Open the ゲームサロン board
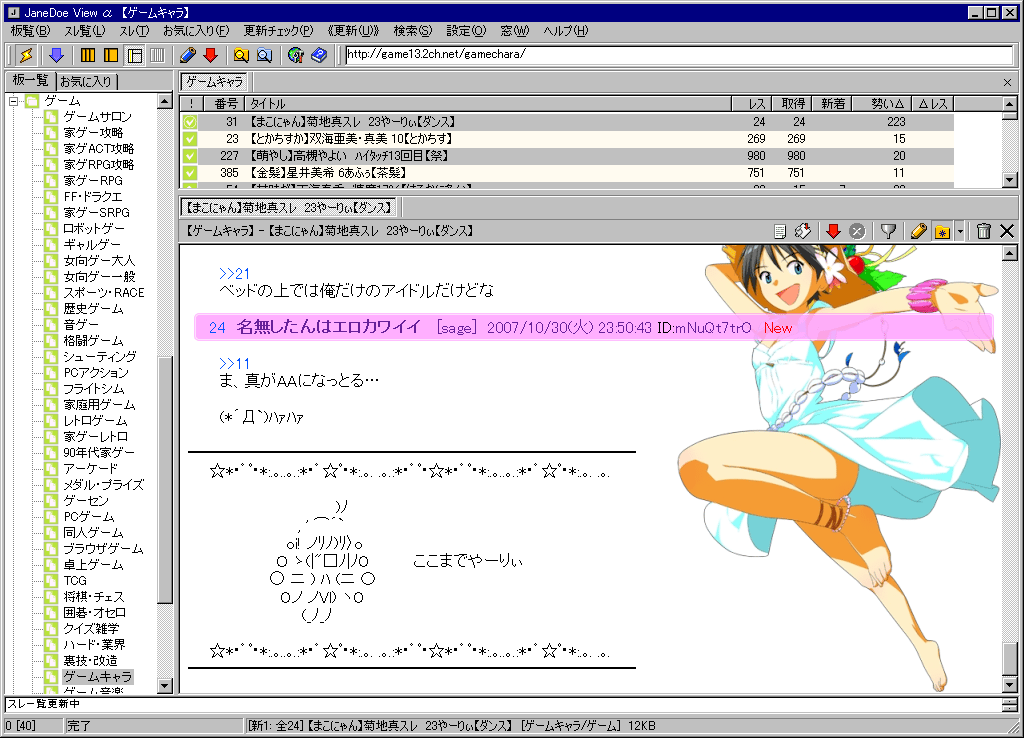 (x=97, y=117)
